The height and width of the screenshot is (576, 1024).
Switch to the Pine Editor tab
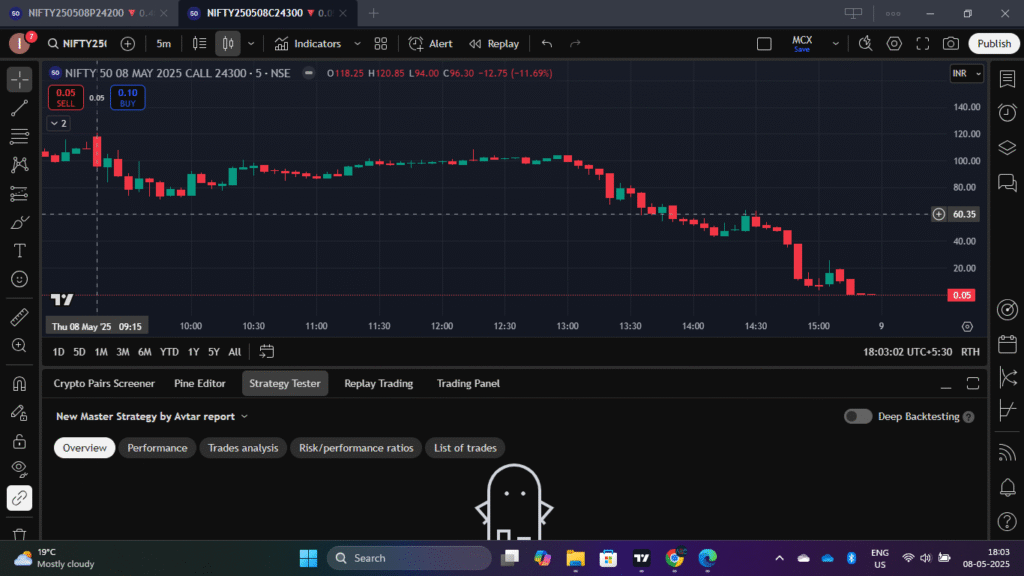coord(200,383)
